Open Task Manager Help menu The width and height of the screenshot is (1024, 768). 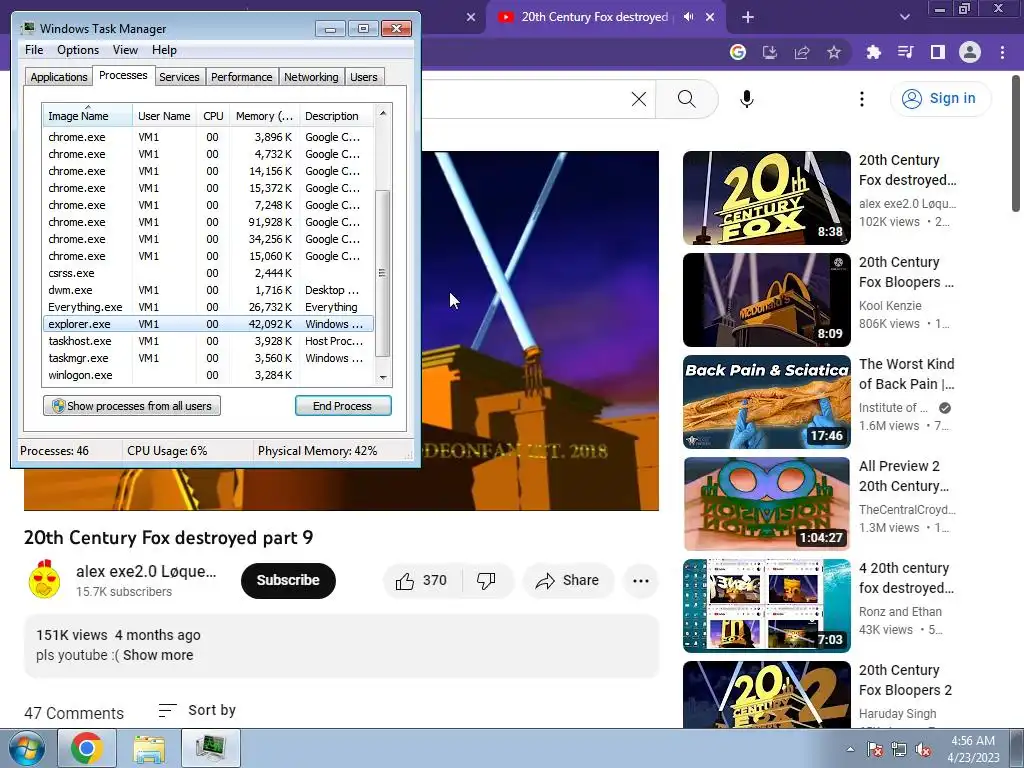pos(164,50)
